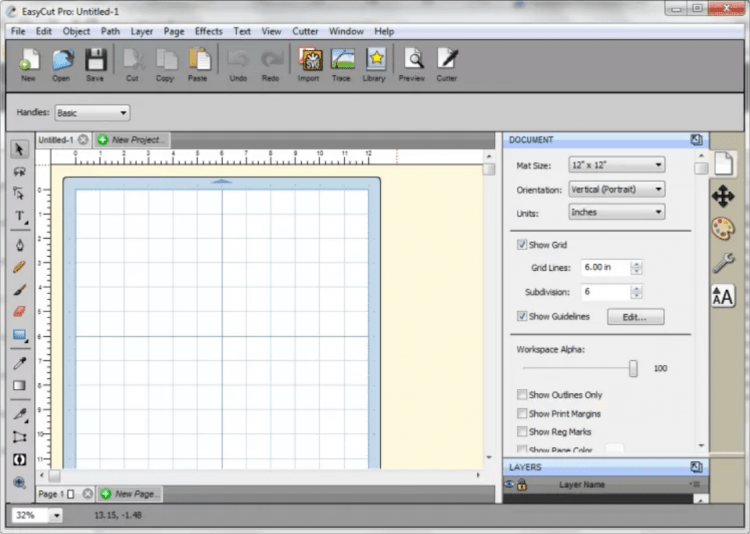
Task: Enable Show Reg Marks
Action: [522, 432]
